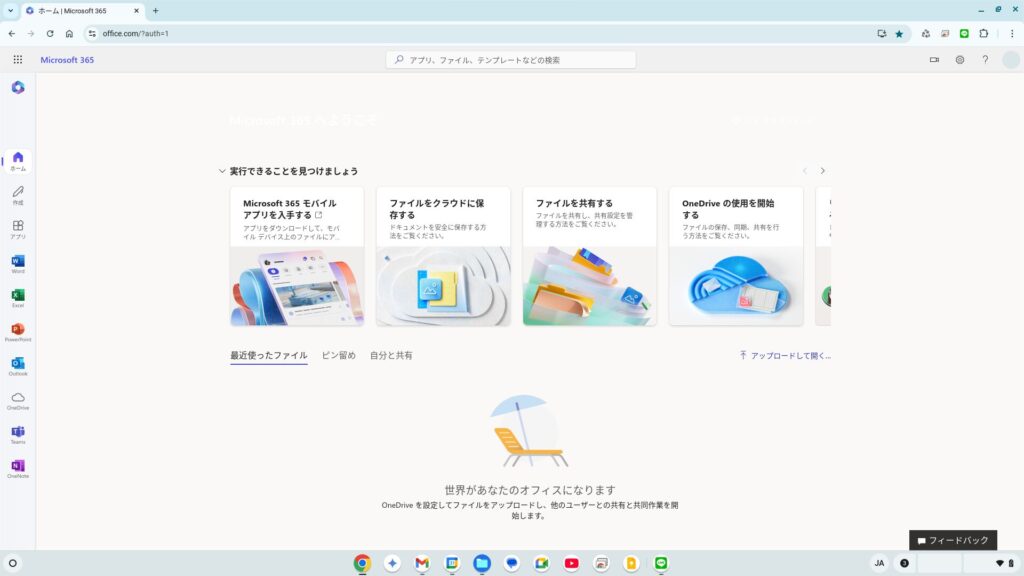Open Outlook in the sidebar

(x=18, y=365)
